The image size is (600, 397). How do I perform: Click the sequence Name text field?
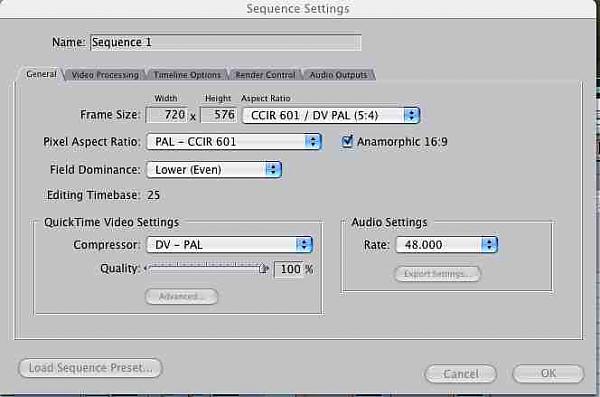point(225,42)
